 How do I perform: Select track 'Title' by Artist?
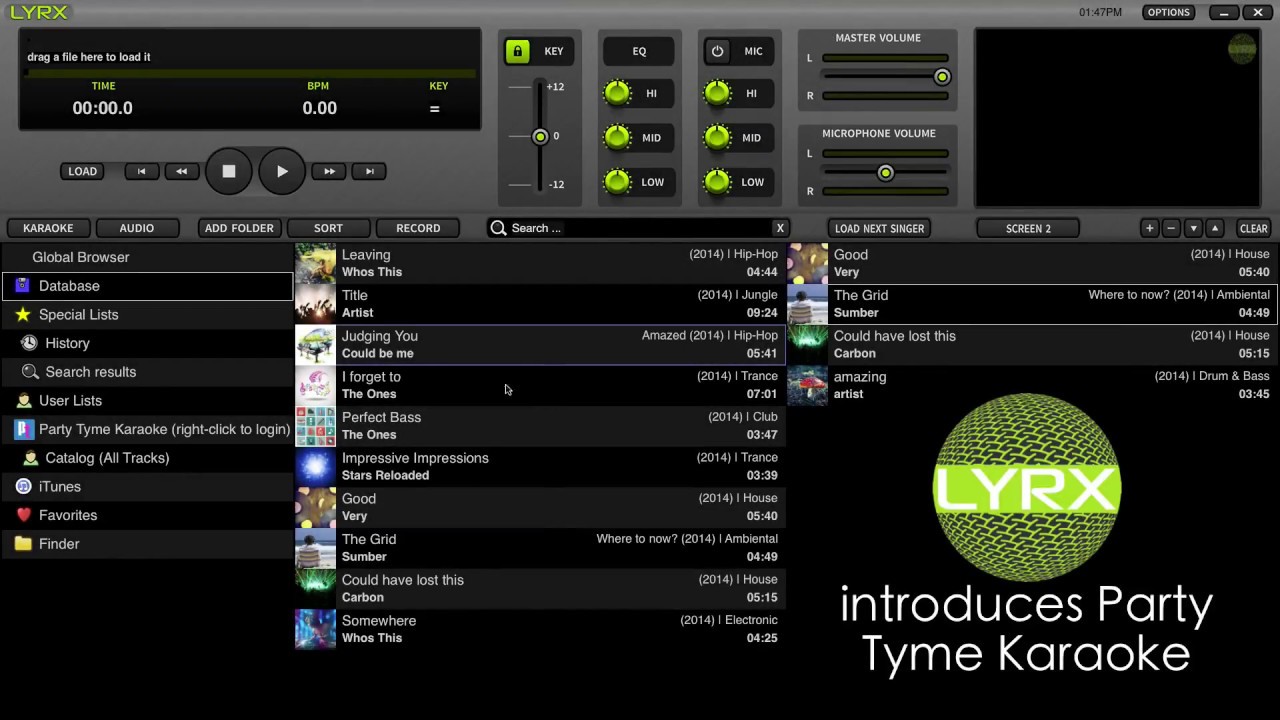pos(540,304)
